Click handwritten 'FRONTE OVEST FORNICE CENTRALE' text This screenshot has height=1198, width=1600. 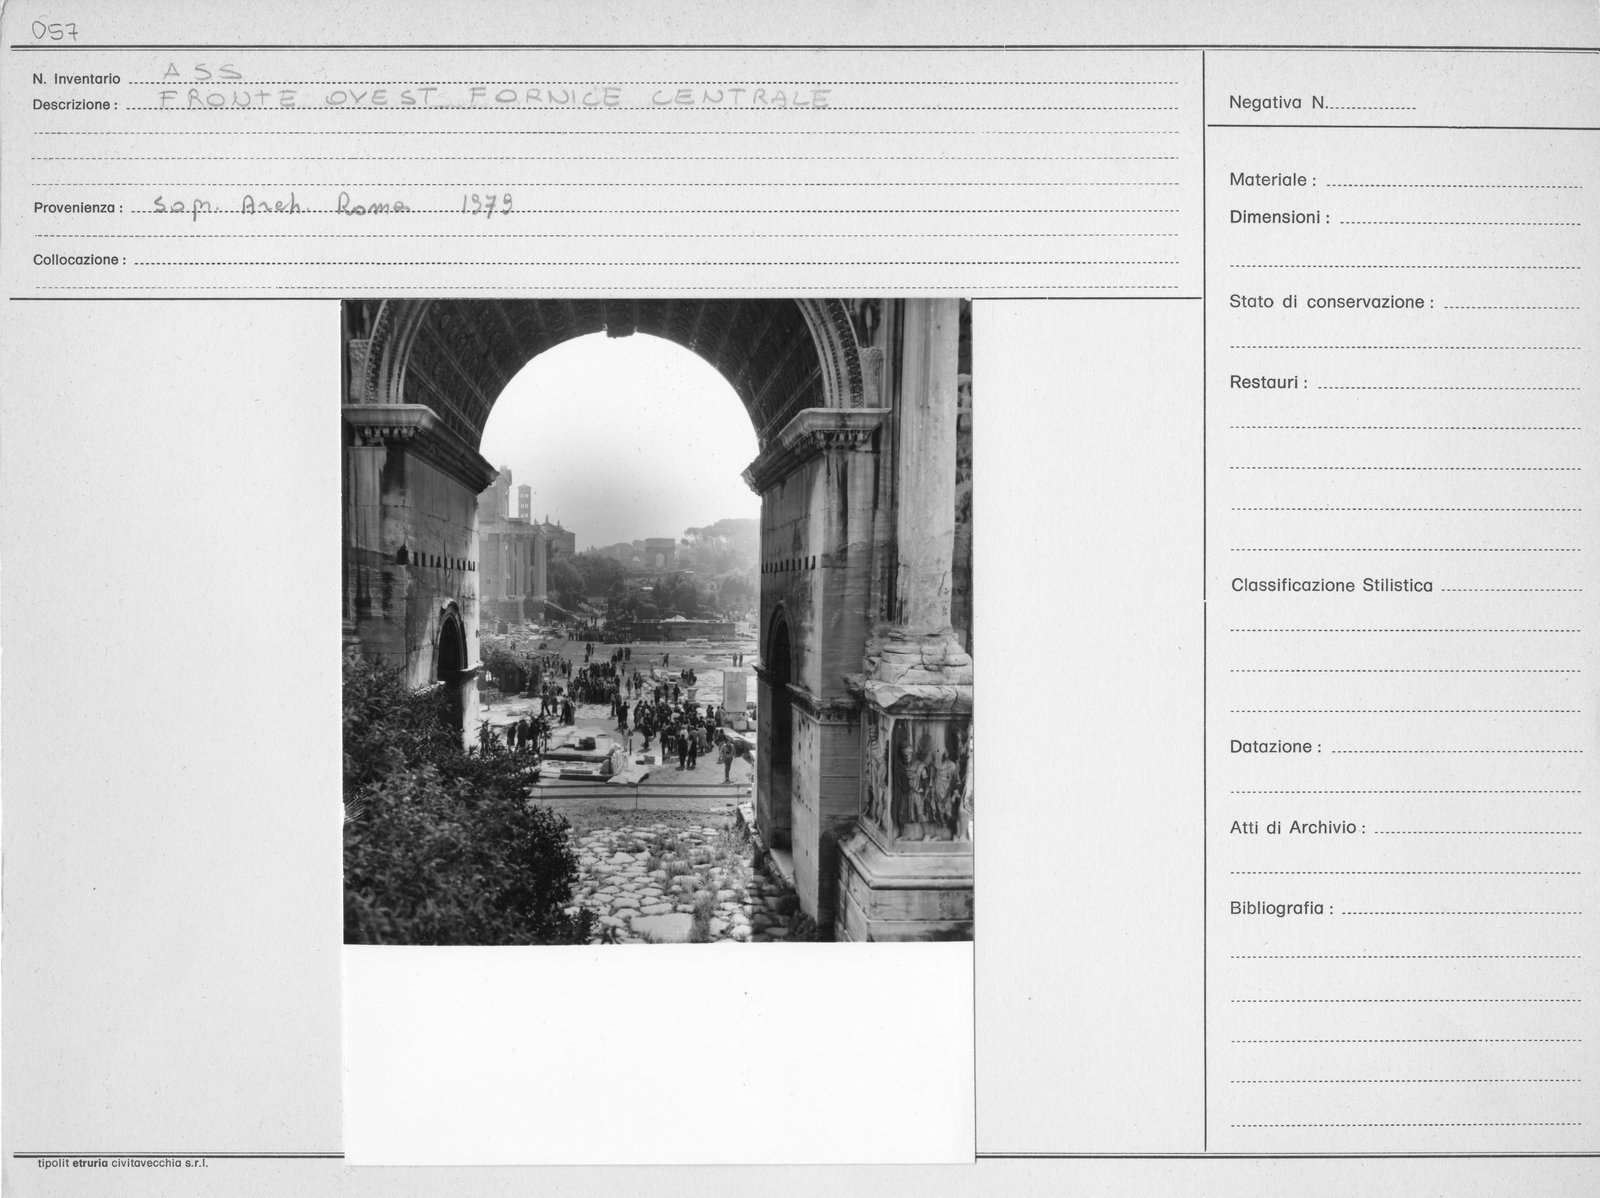495,98
